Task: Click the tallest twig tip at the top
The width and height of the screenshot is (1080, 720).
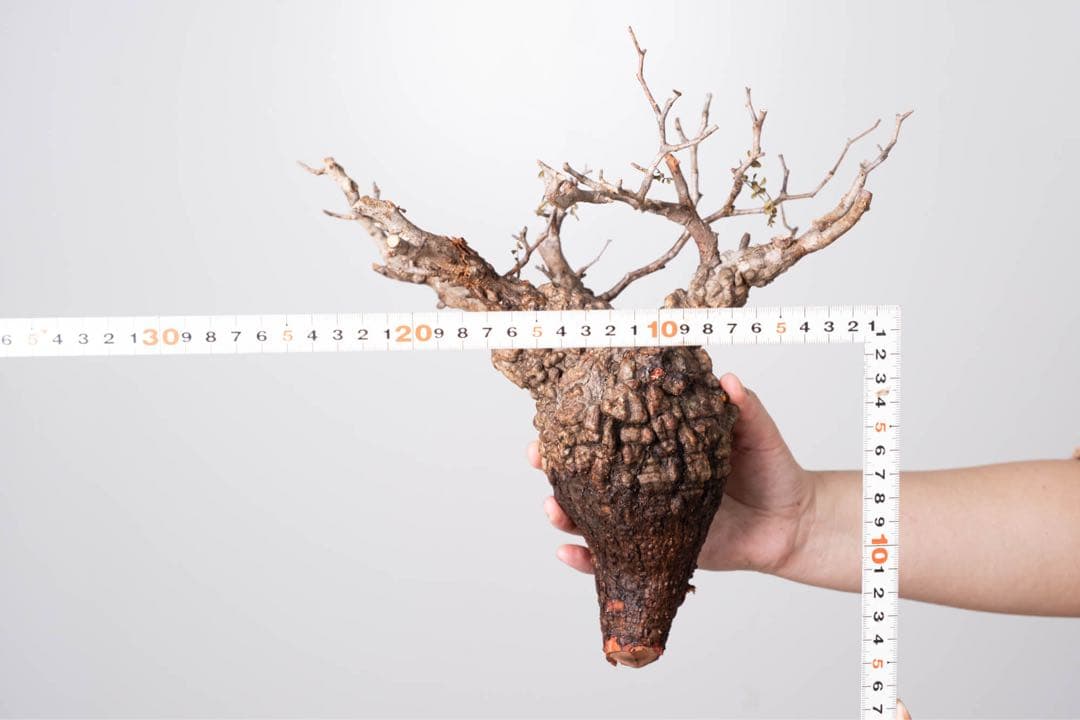Action: [x=632, y=32]
